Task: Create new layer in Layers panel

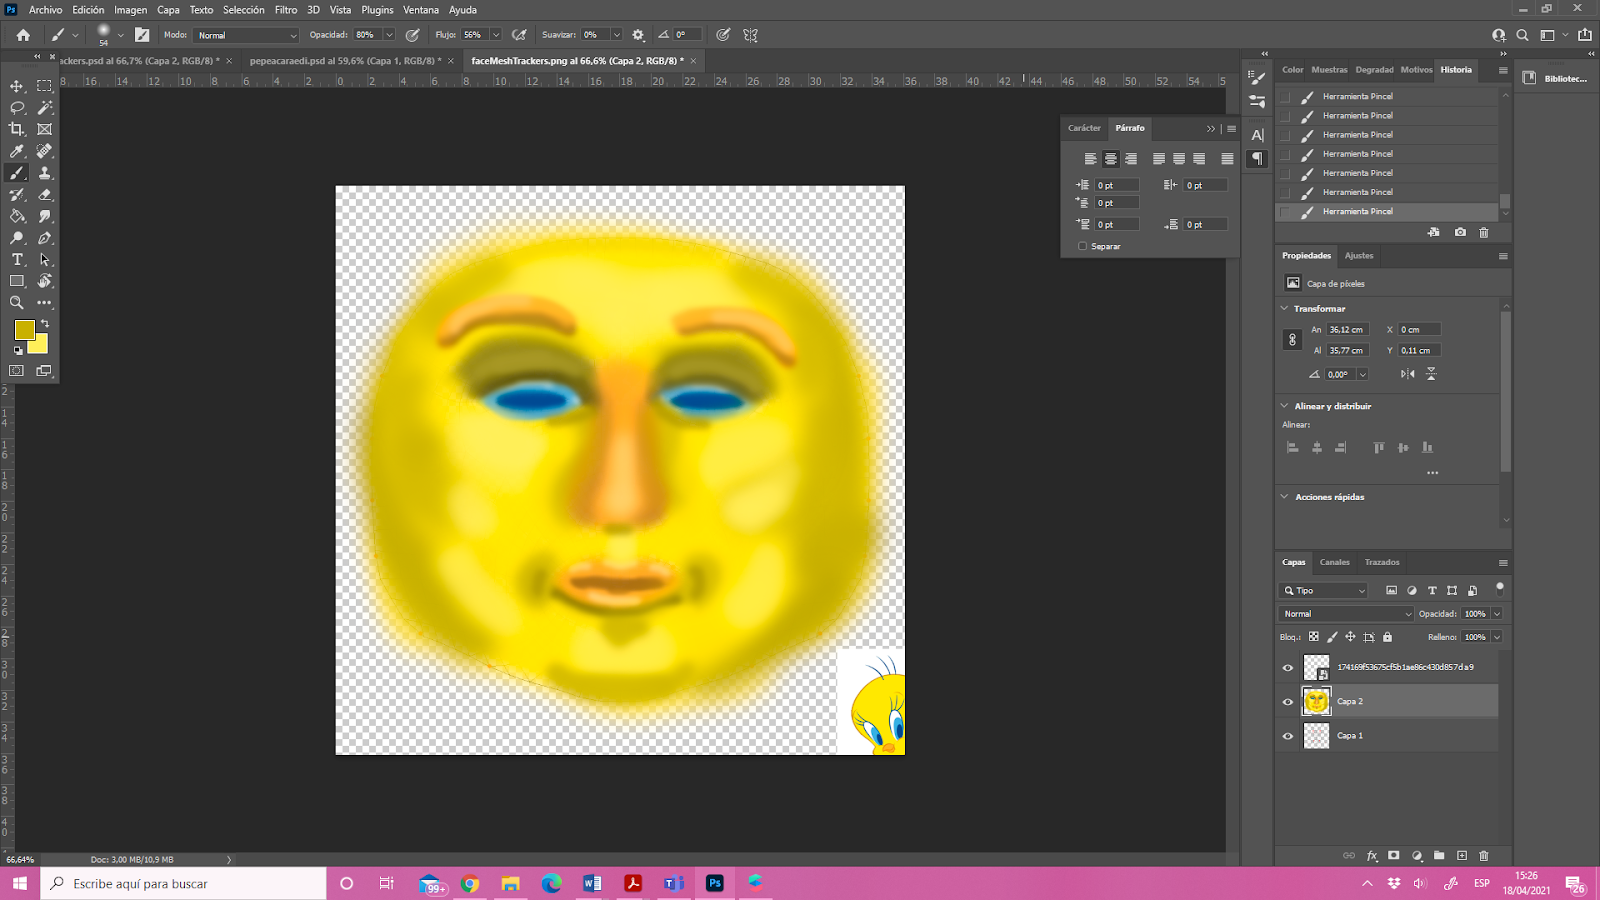Action: [1462, 856]
